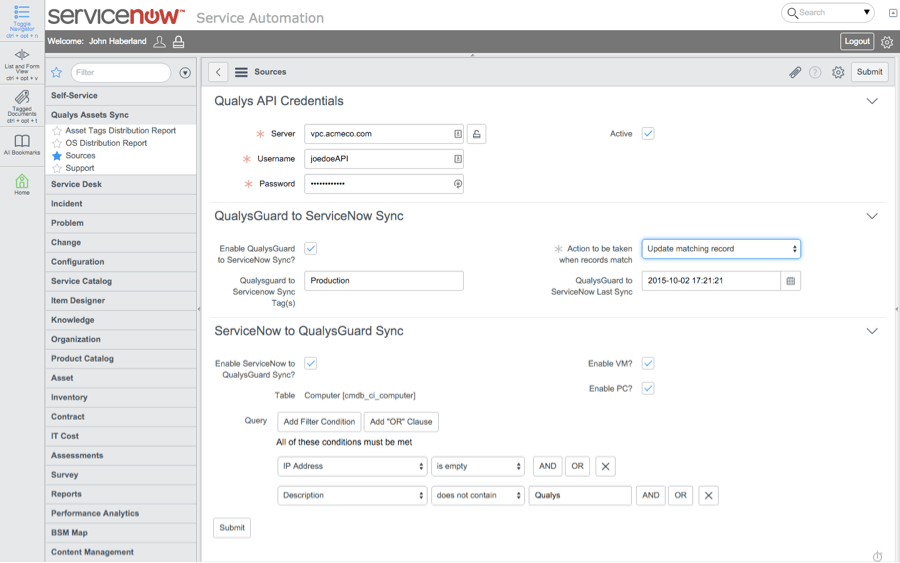Click the suggestion icon inside the Server field
The height and width of the screenshot is (563, 900).
[457, 134]
